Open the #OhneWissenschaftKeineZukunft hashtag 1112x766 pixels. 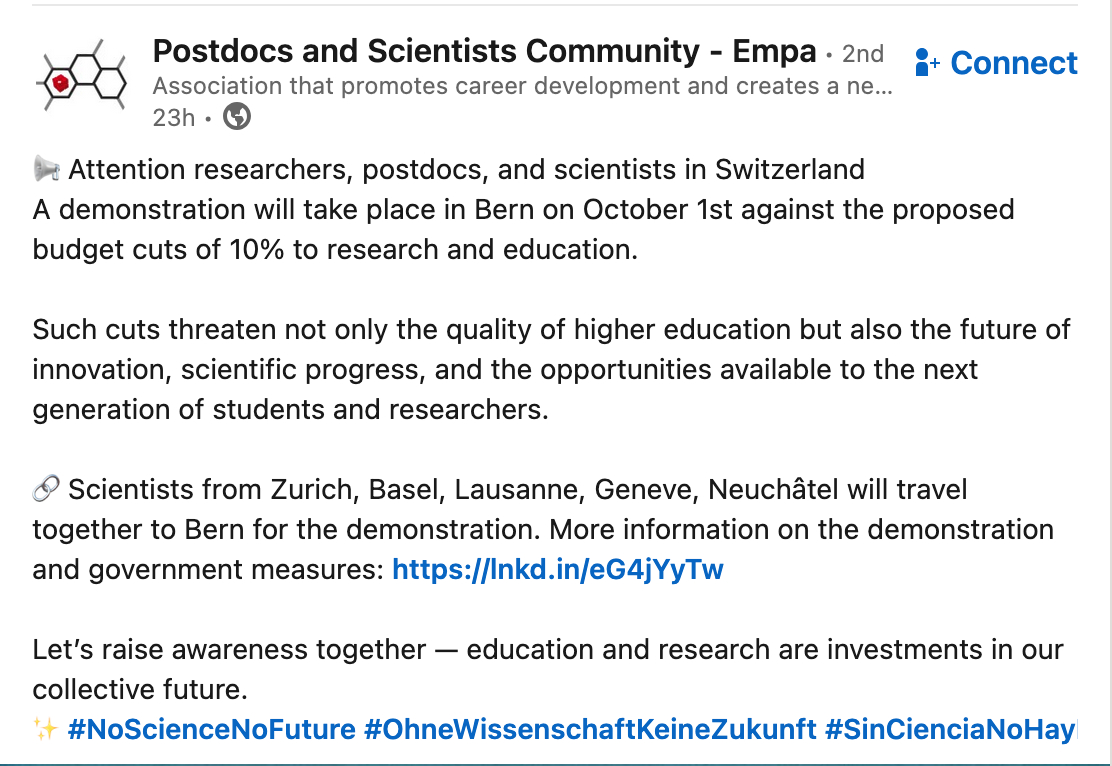(x=590, y=729)
